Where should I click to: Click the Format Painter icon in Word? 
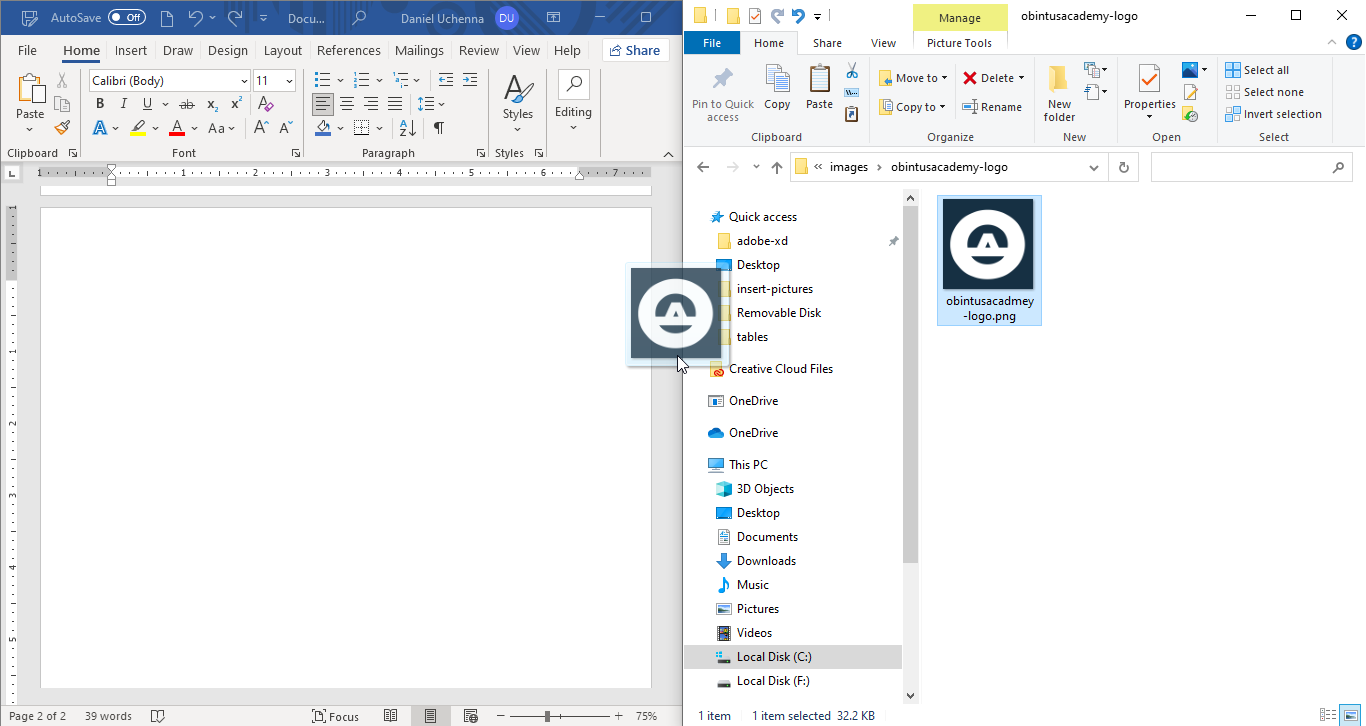[62, 128]
